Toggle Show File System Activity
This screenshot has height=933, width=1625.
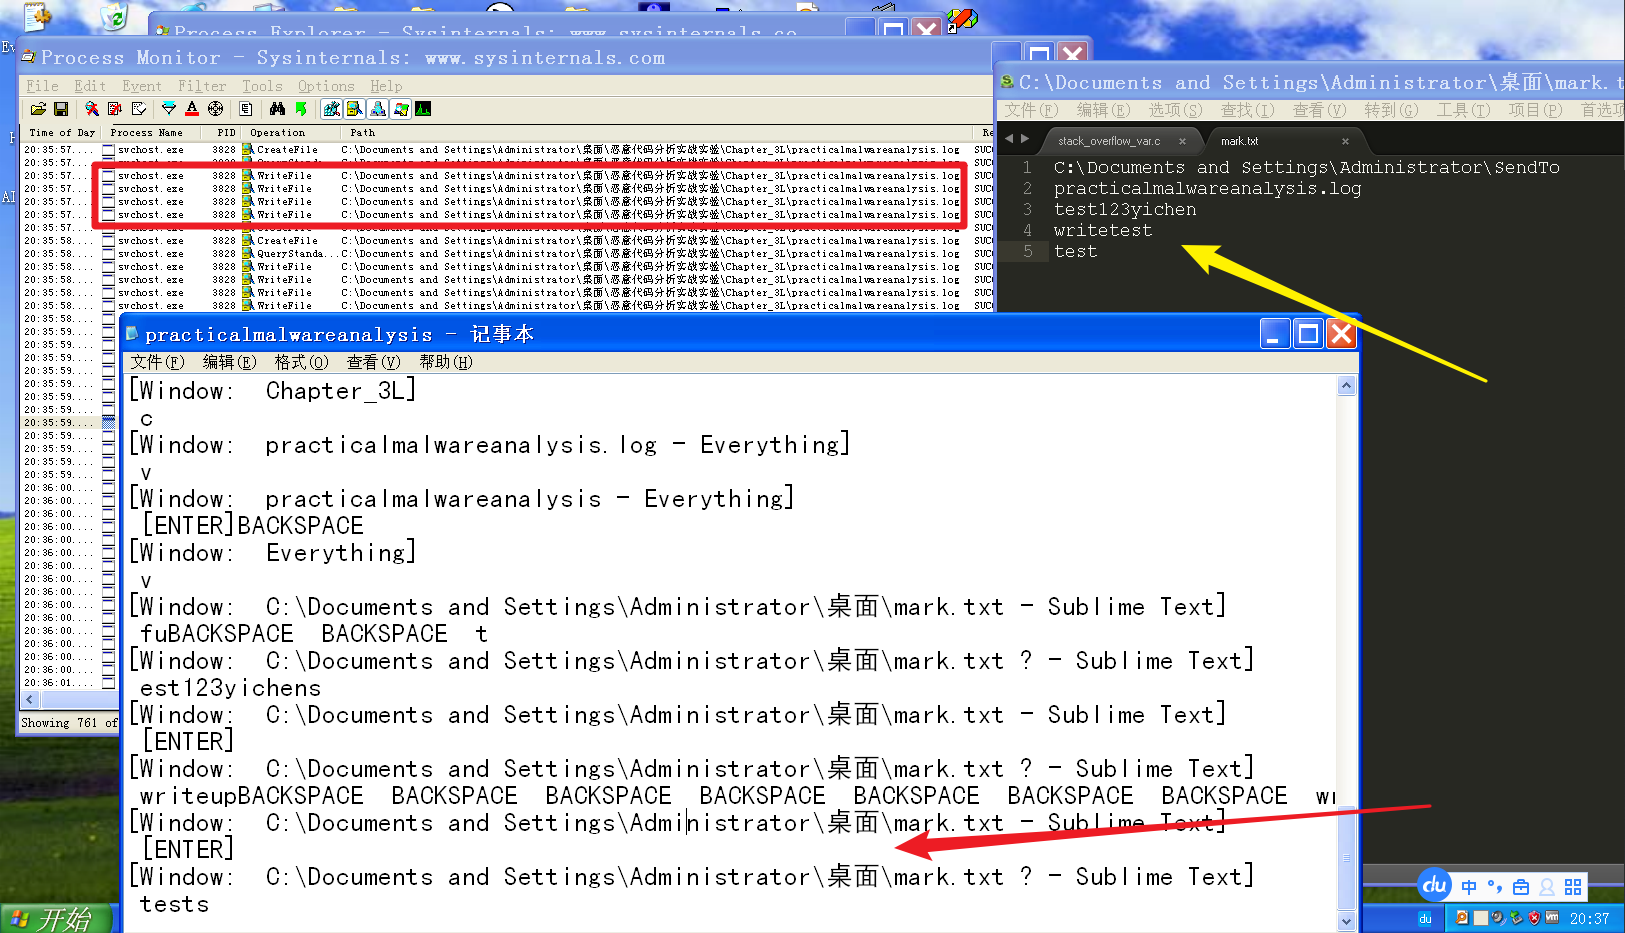(x=355, y=109)
